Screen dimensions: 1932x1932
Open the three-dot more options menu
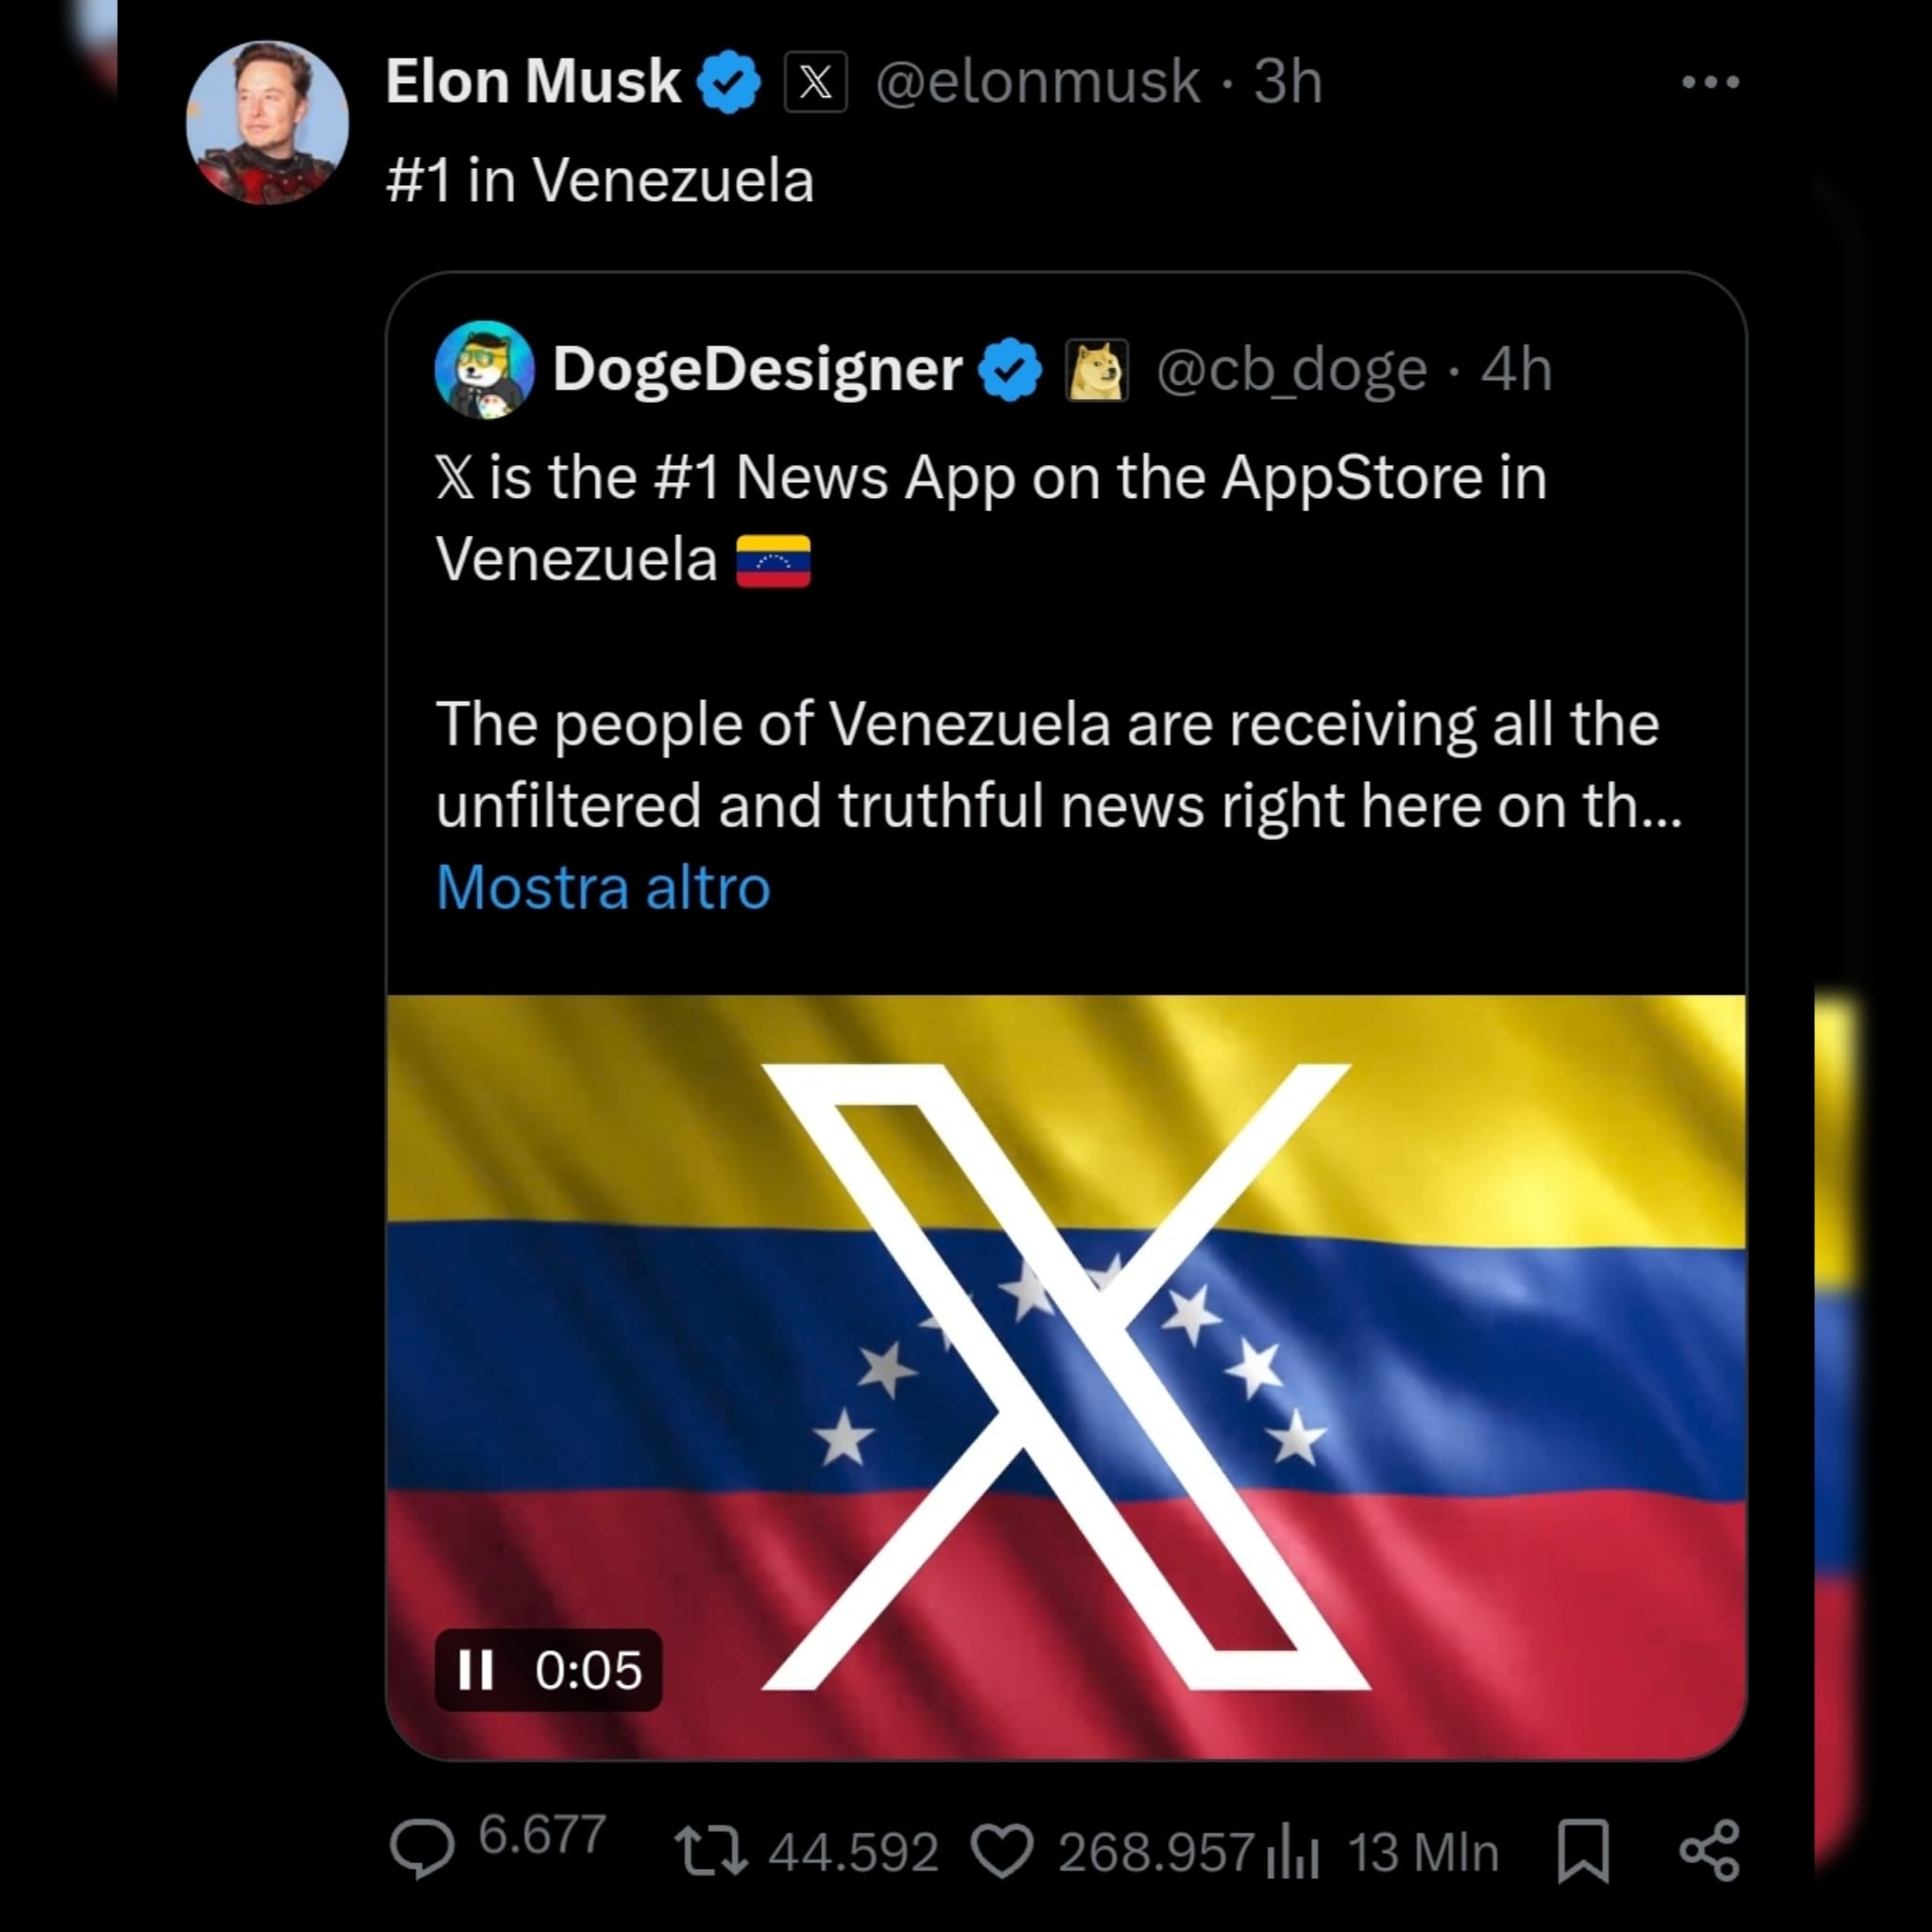1710,82
